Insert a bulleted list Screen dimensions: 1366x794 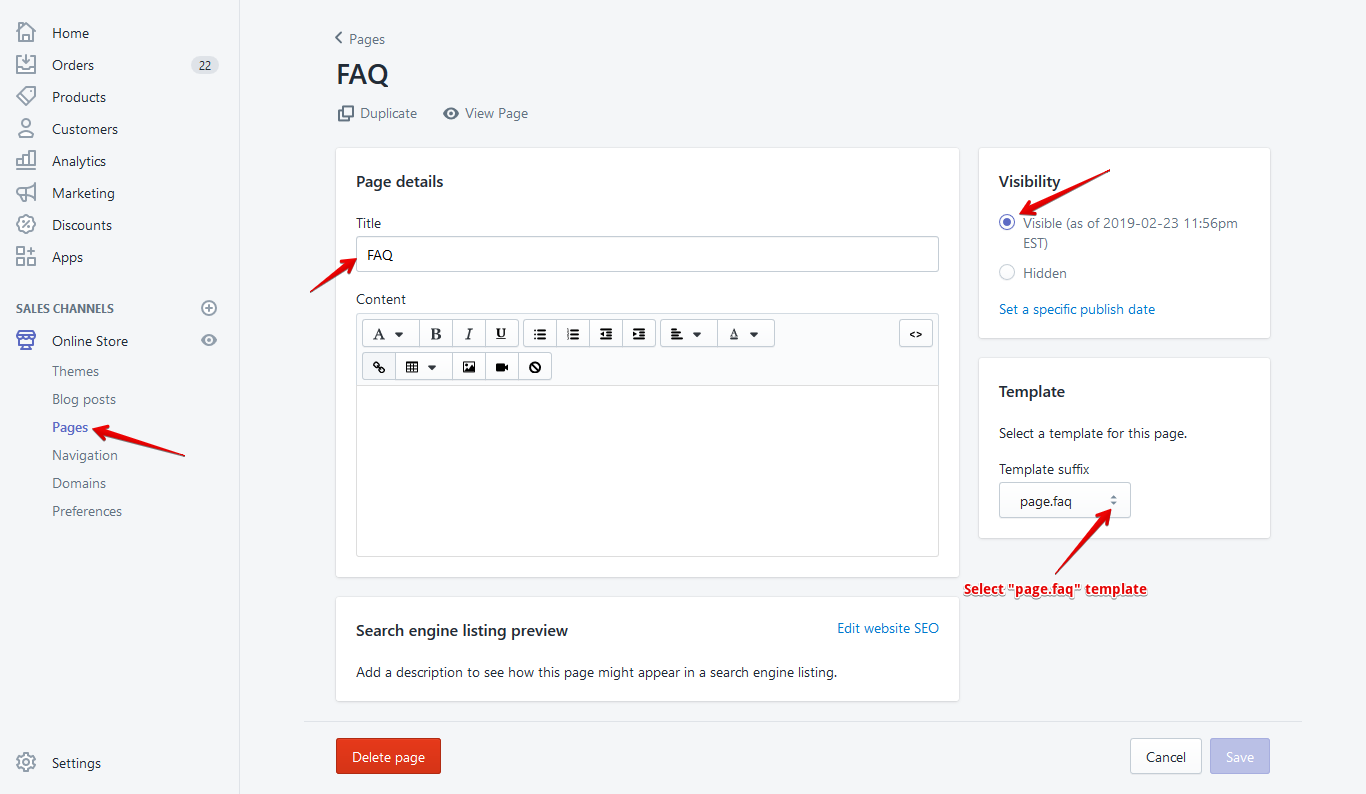(x=540, y=334)
